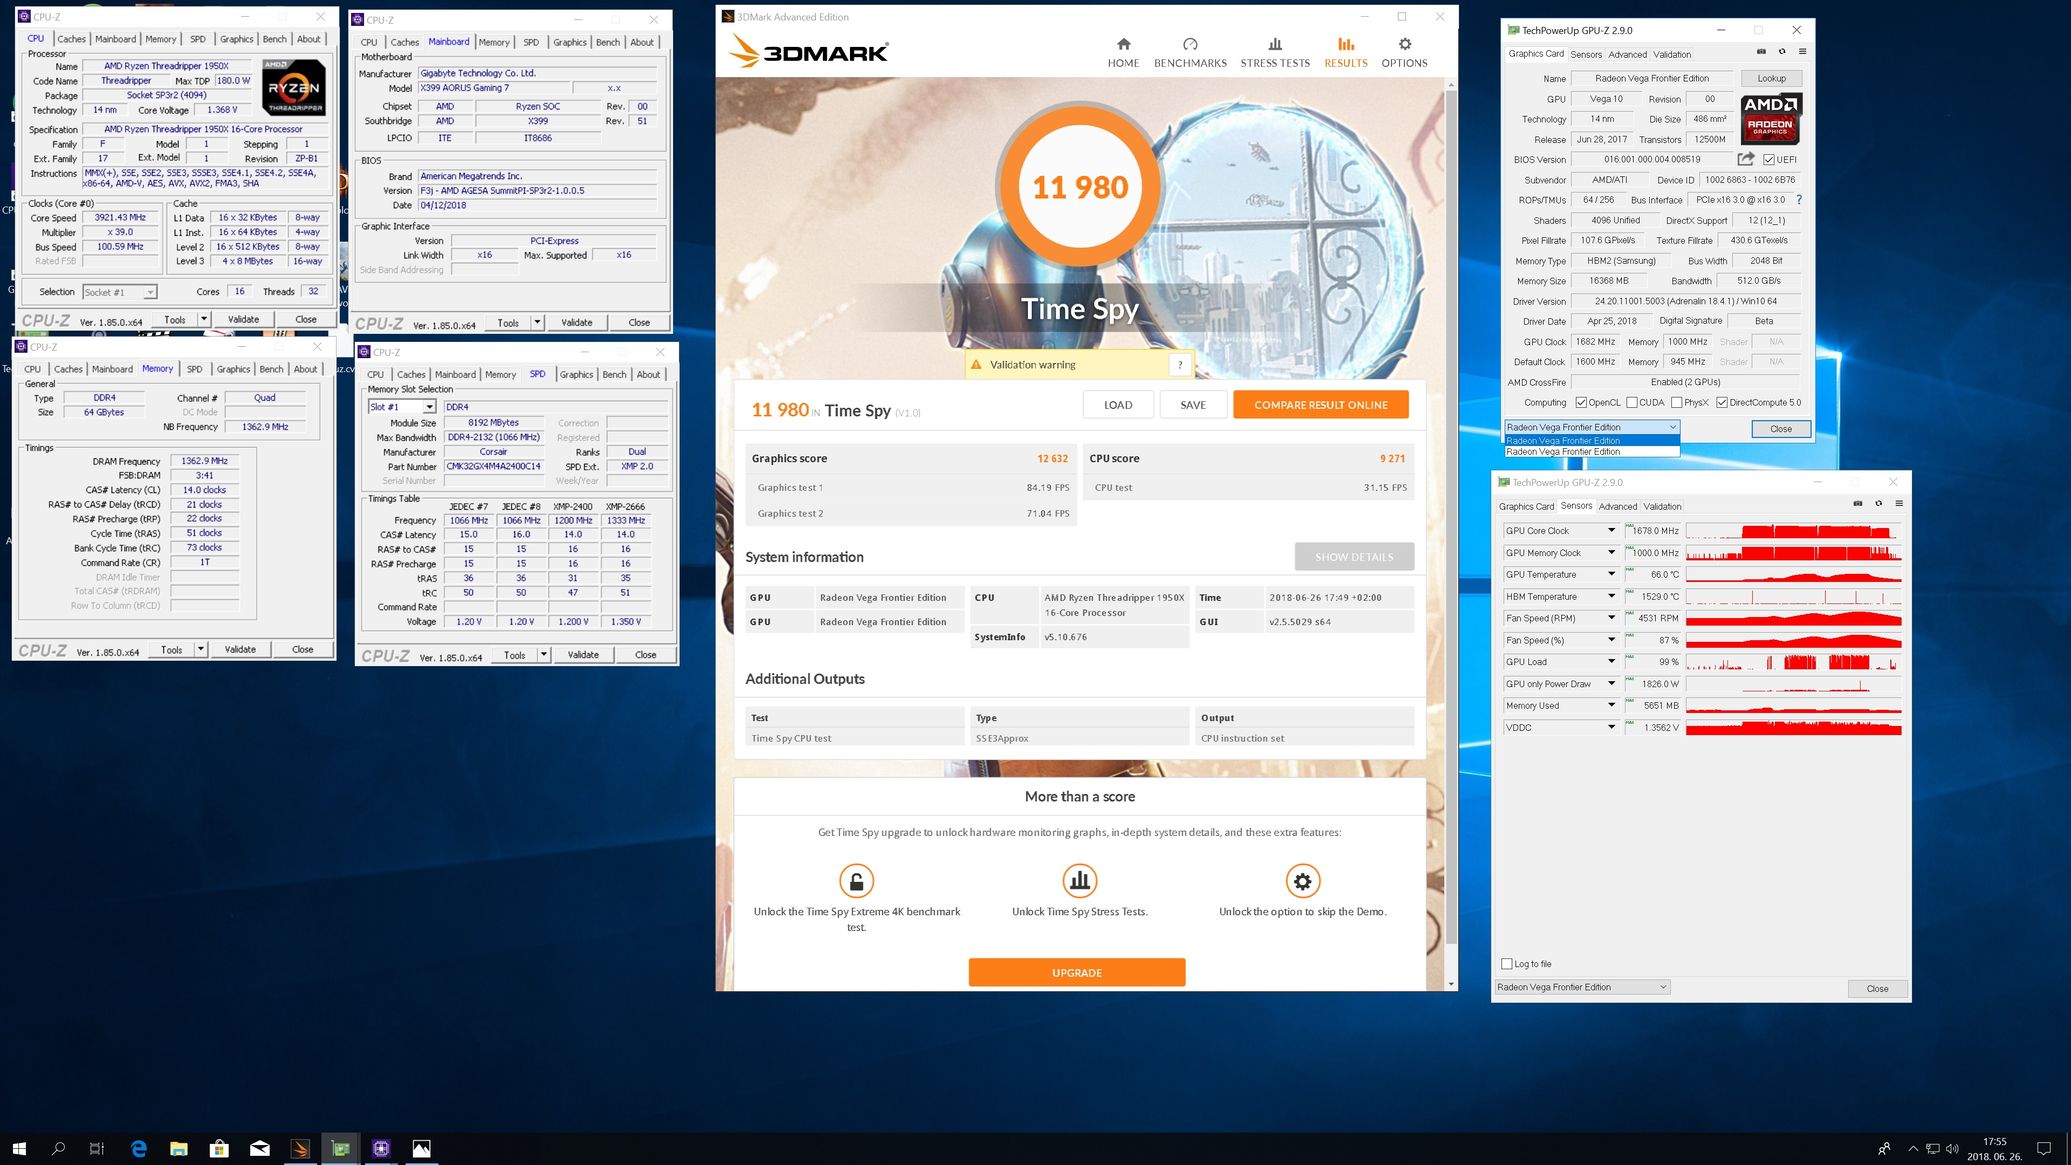The image size is (2071, 1165).
Task: Click the 3DMark vertical scrollbar thumb
Action: coord(1451,516)
